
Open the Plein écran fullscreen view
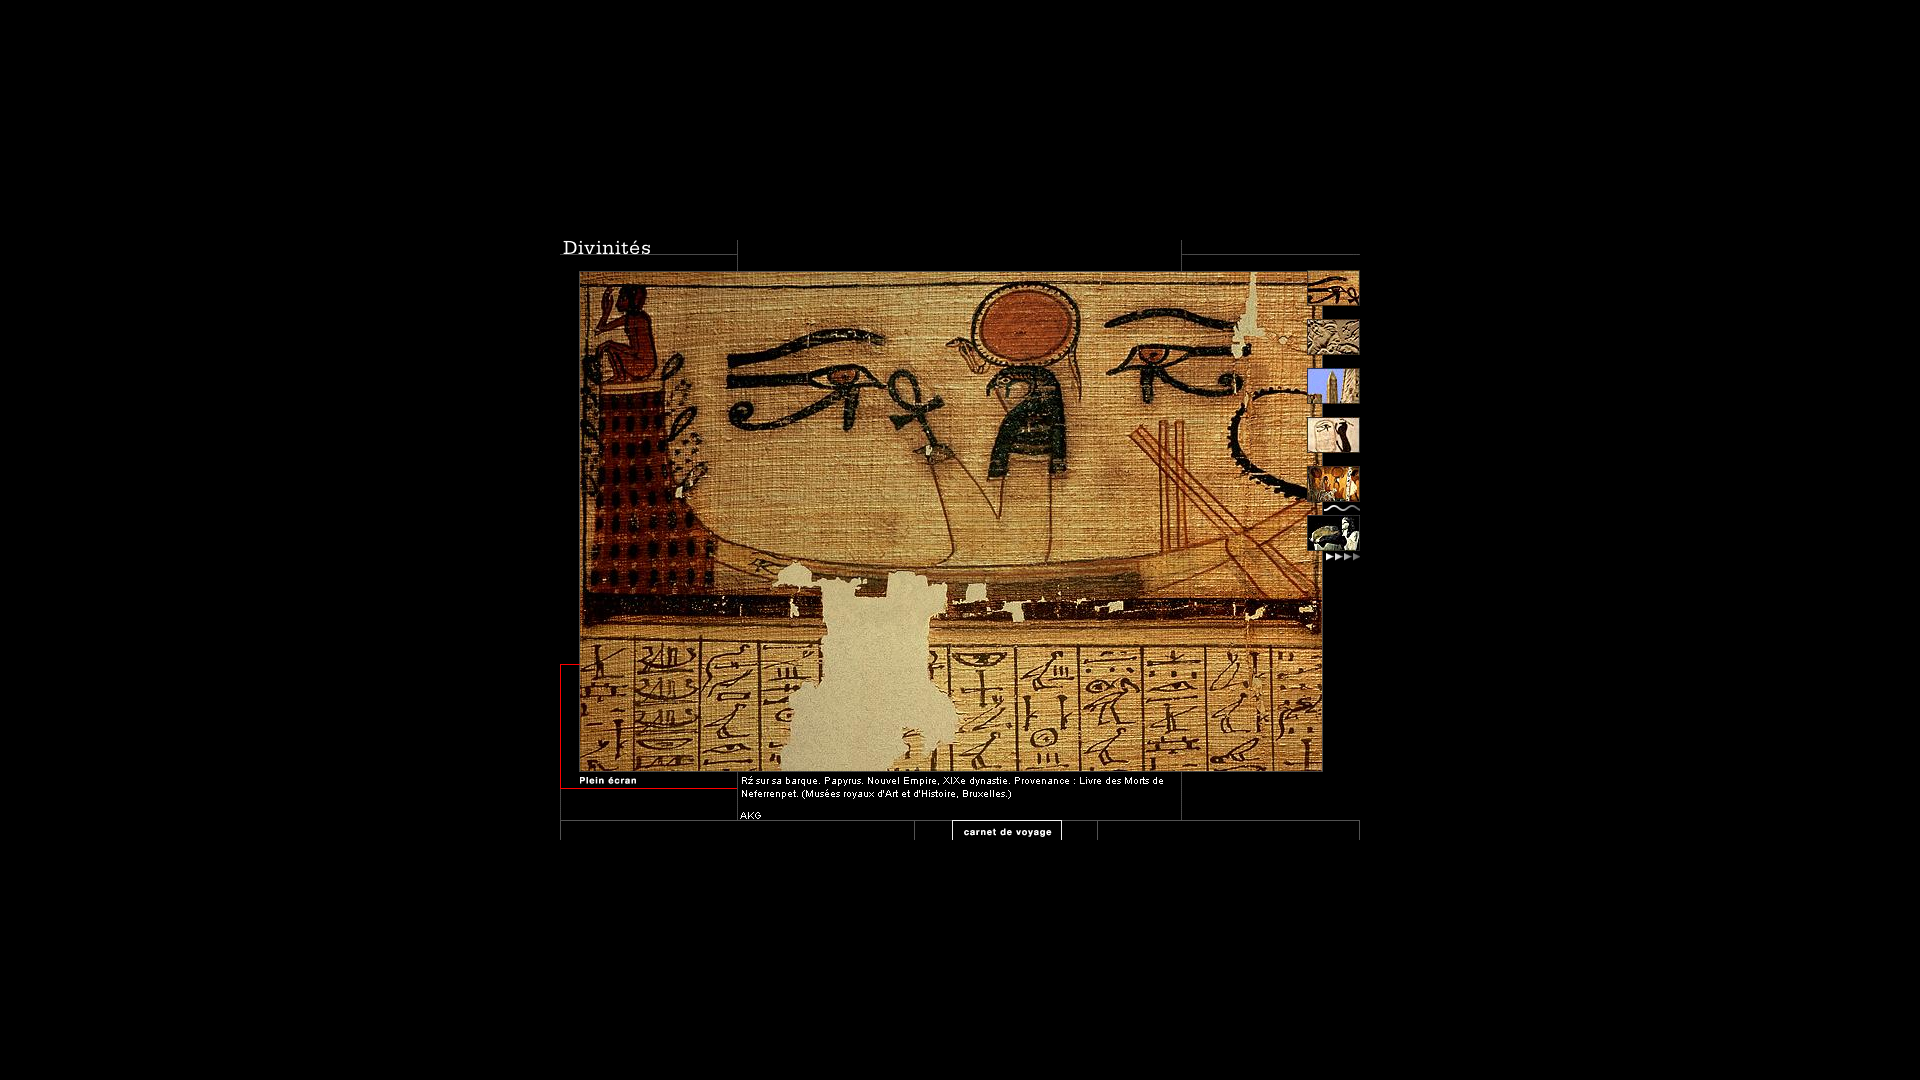[608, 780]
